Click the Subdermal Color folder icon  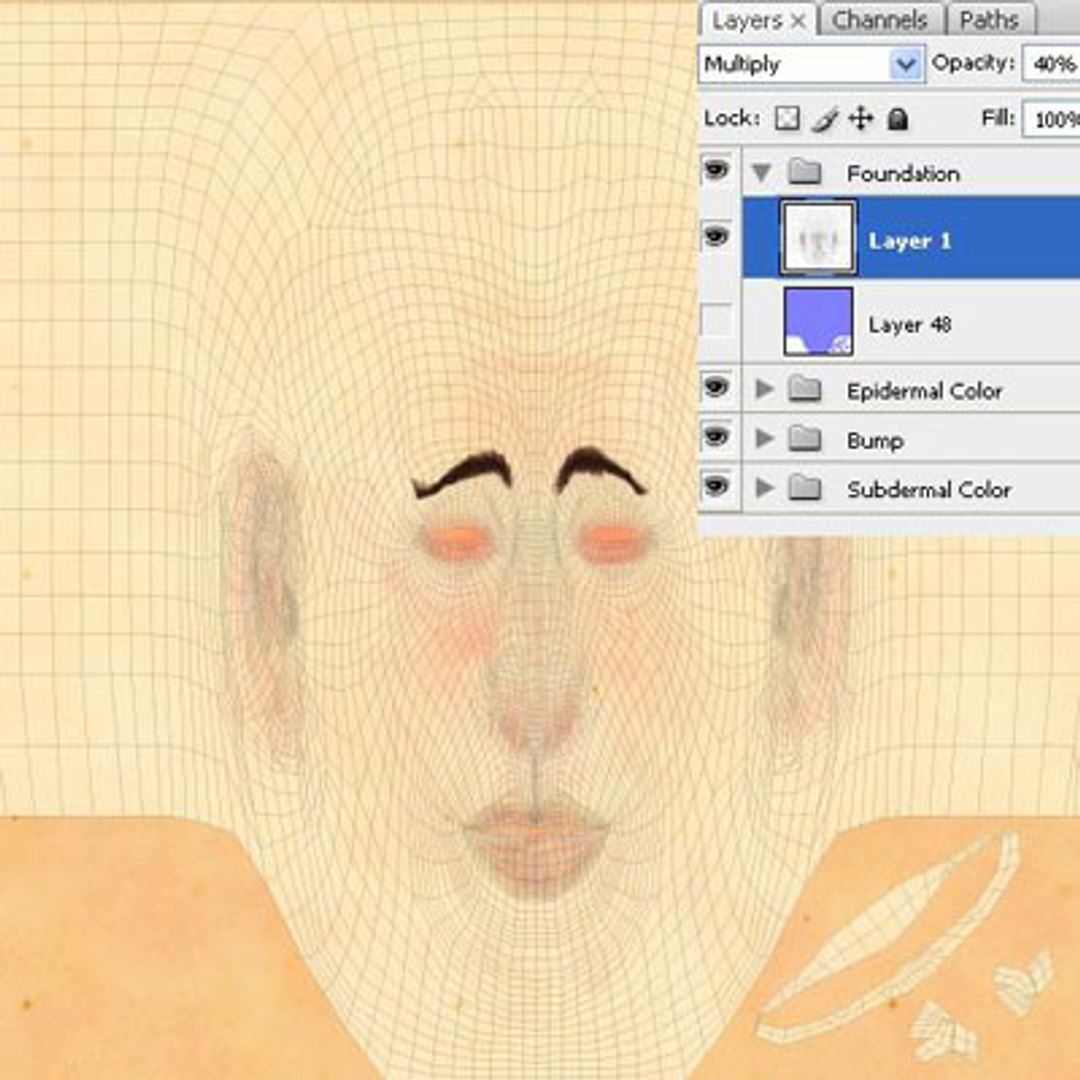(804, 488)
